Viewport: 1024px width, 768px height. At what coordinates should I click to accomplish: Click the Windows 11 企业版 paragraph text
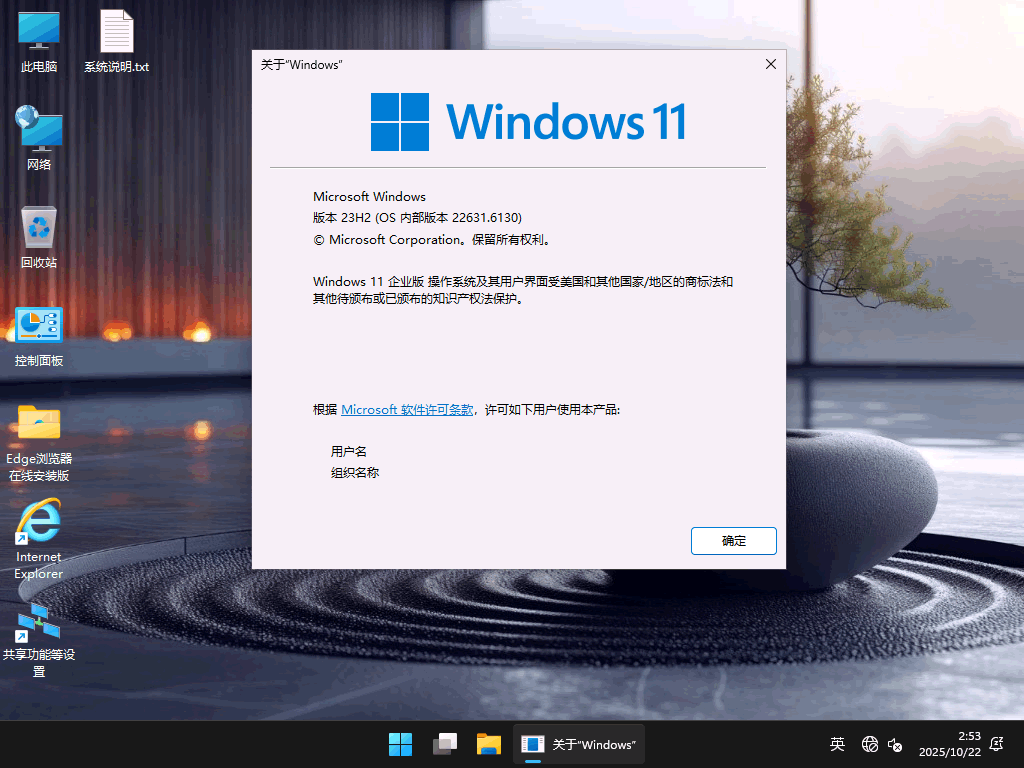pos(523,290)
